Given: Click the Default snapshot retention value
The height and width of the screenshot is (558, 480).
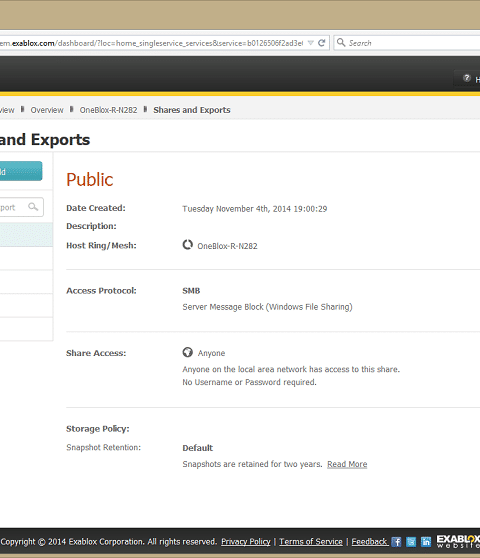Looking at the screenshot, I should click(197, 448).
